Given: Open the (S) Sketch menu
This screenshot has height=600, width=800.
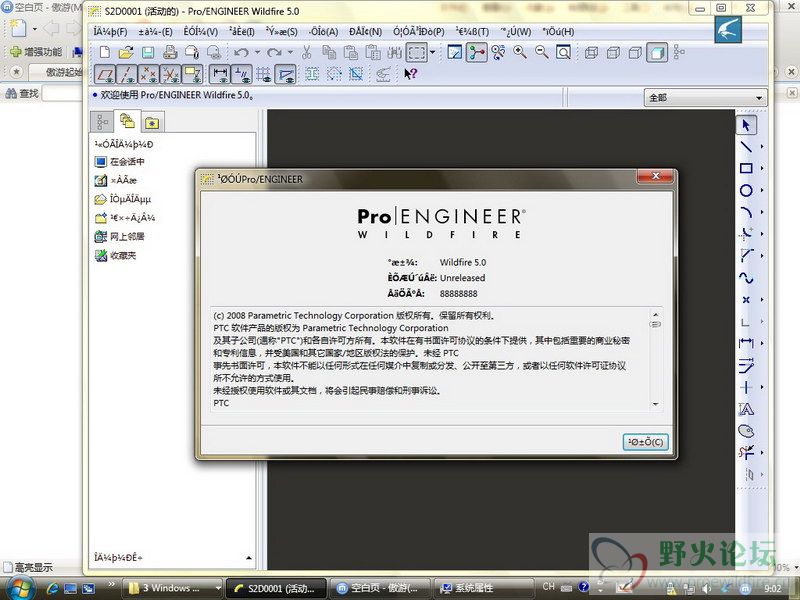Looking at the screenshot, I should pyautogui.click(x=282, y=32).
